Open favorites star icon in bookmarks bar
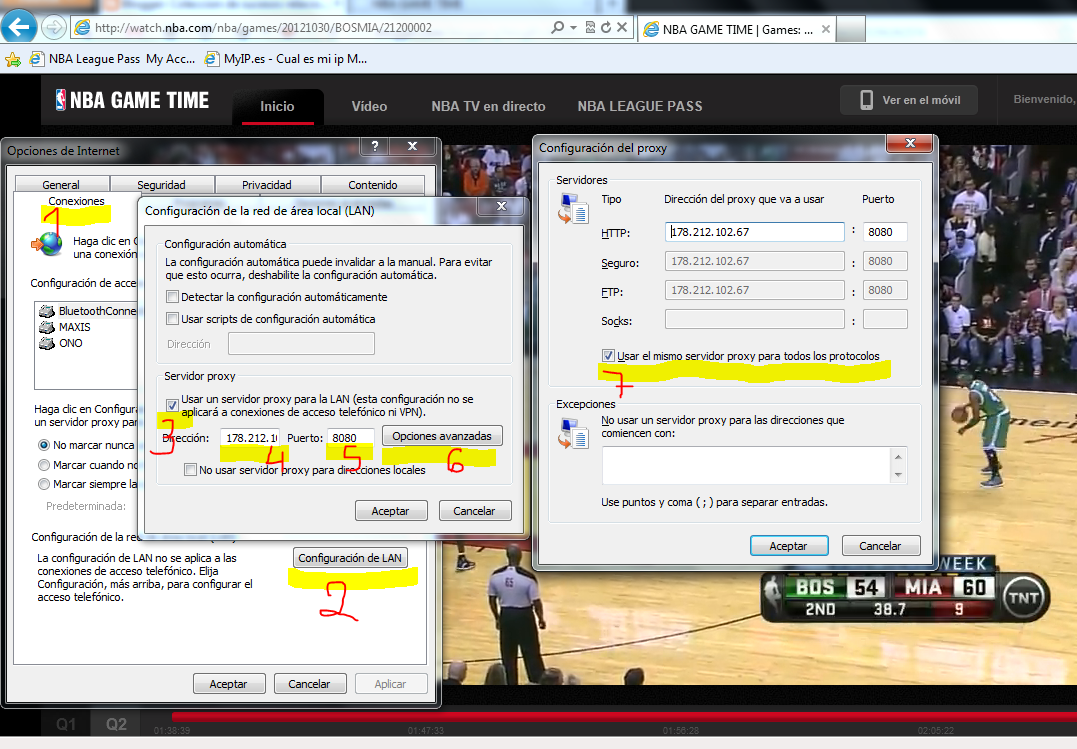Viewport: 1077px width, 749px height. [13, 60]
